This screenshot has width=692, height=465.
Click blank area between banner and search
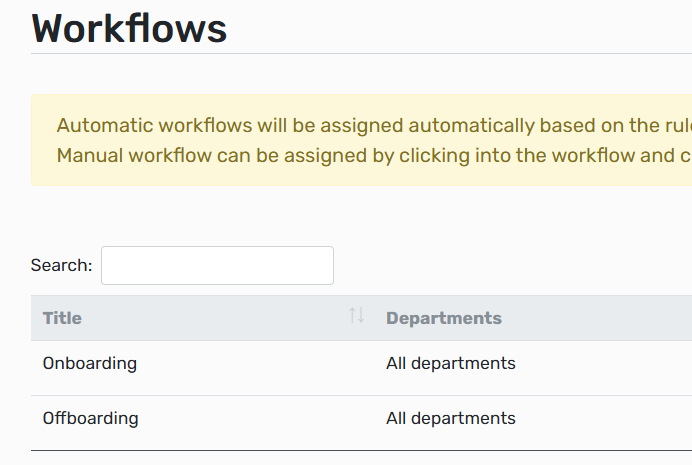coord(360,215)
